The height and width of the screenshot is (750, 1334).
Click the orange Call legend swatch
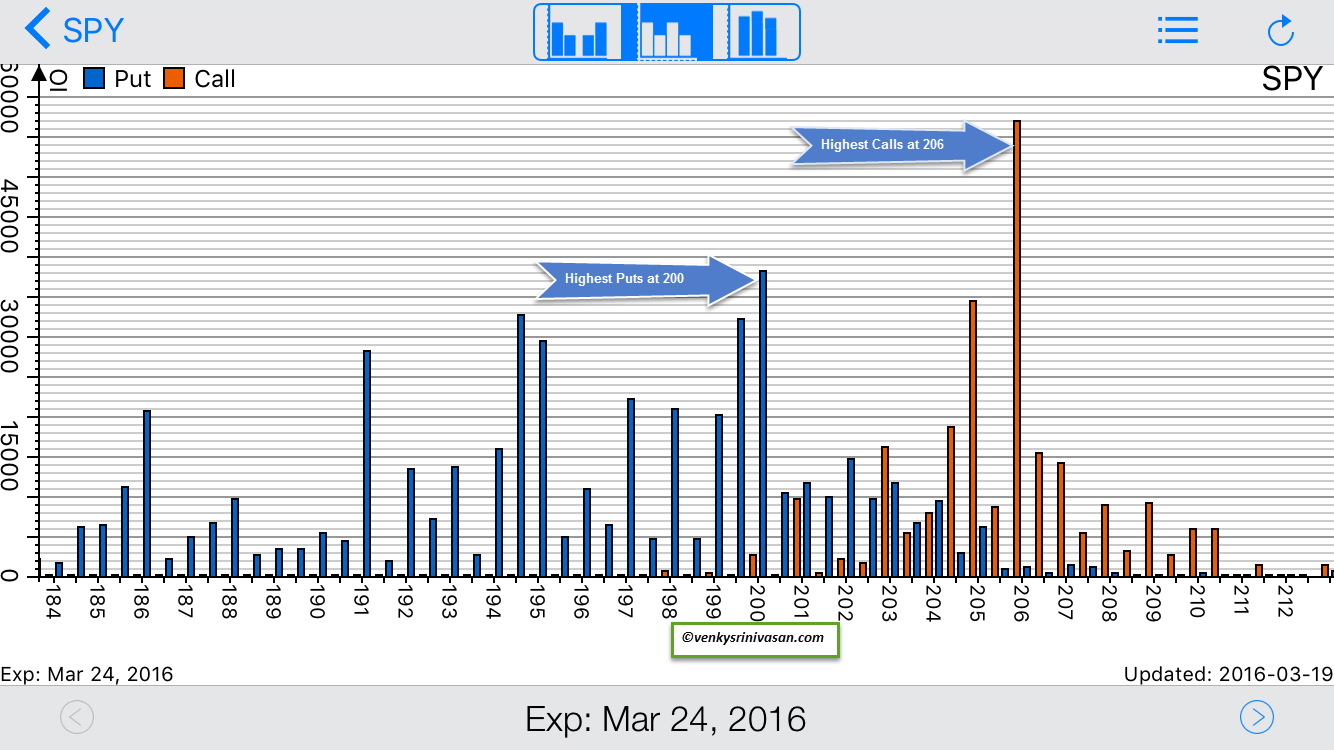[174, 78]
